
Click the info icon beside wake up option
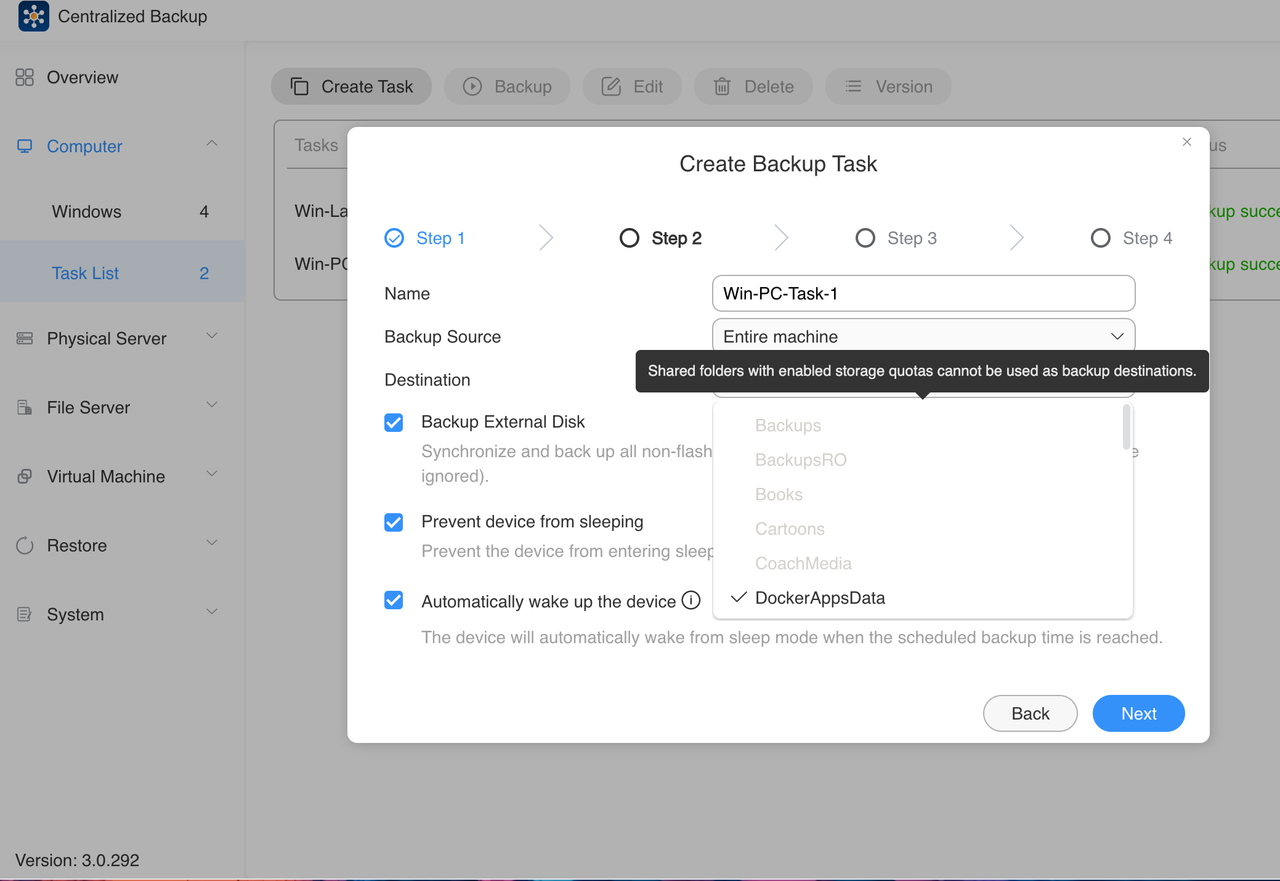click(x=691, y=601)
